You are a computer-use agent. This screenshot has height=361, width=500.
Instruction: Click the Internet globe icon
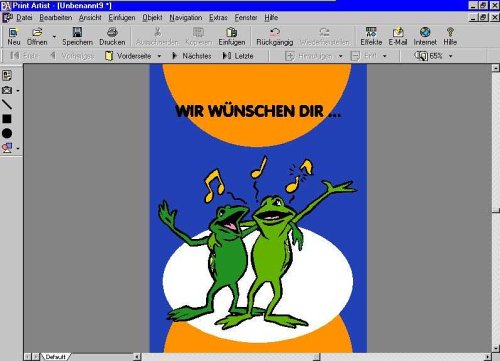point(425,32)
